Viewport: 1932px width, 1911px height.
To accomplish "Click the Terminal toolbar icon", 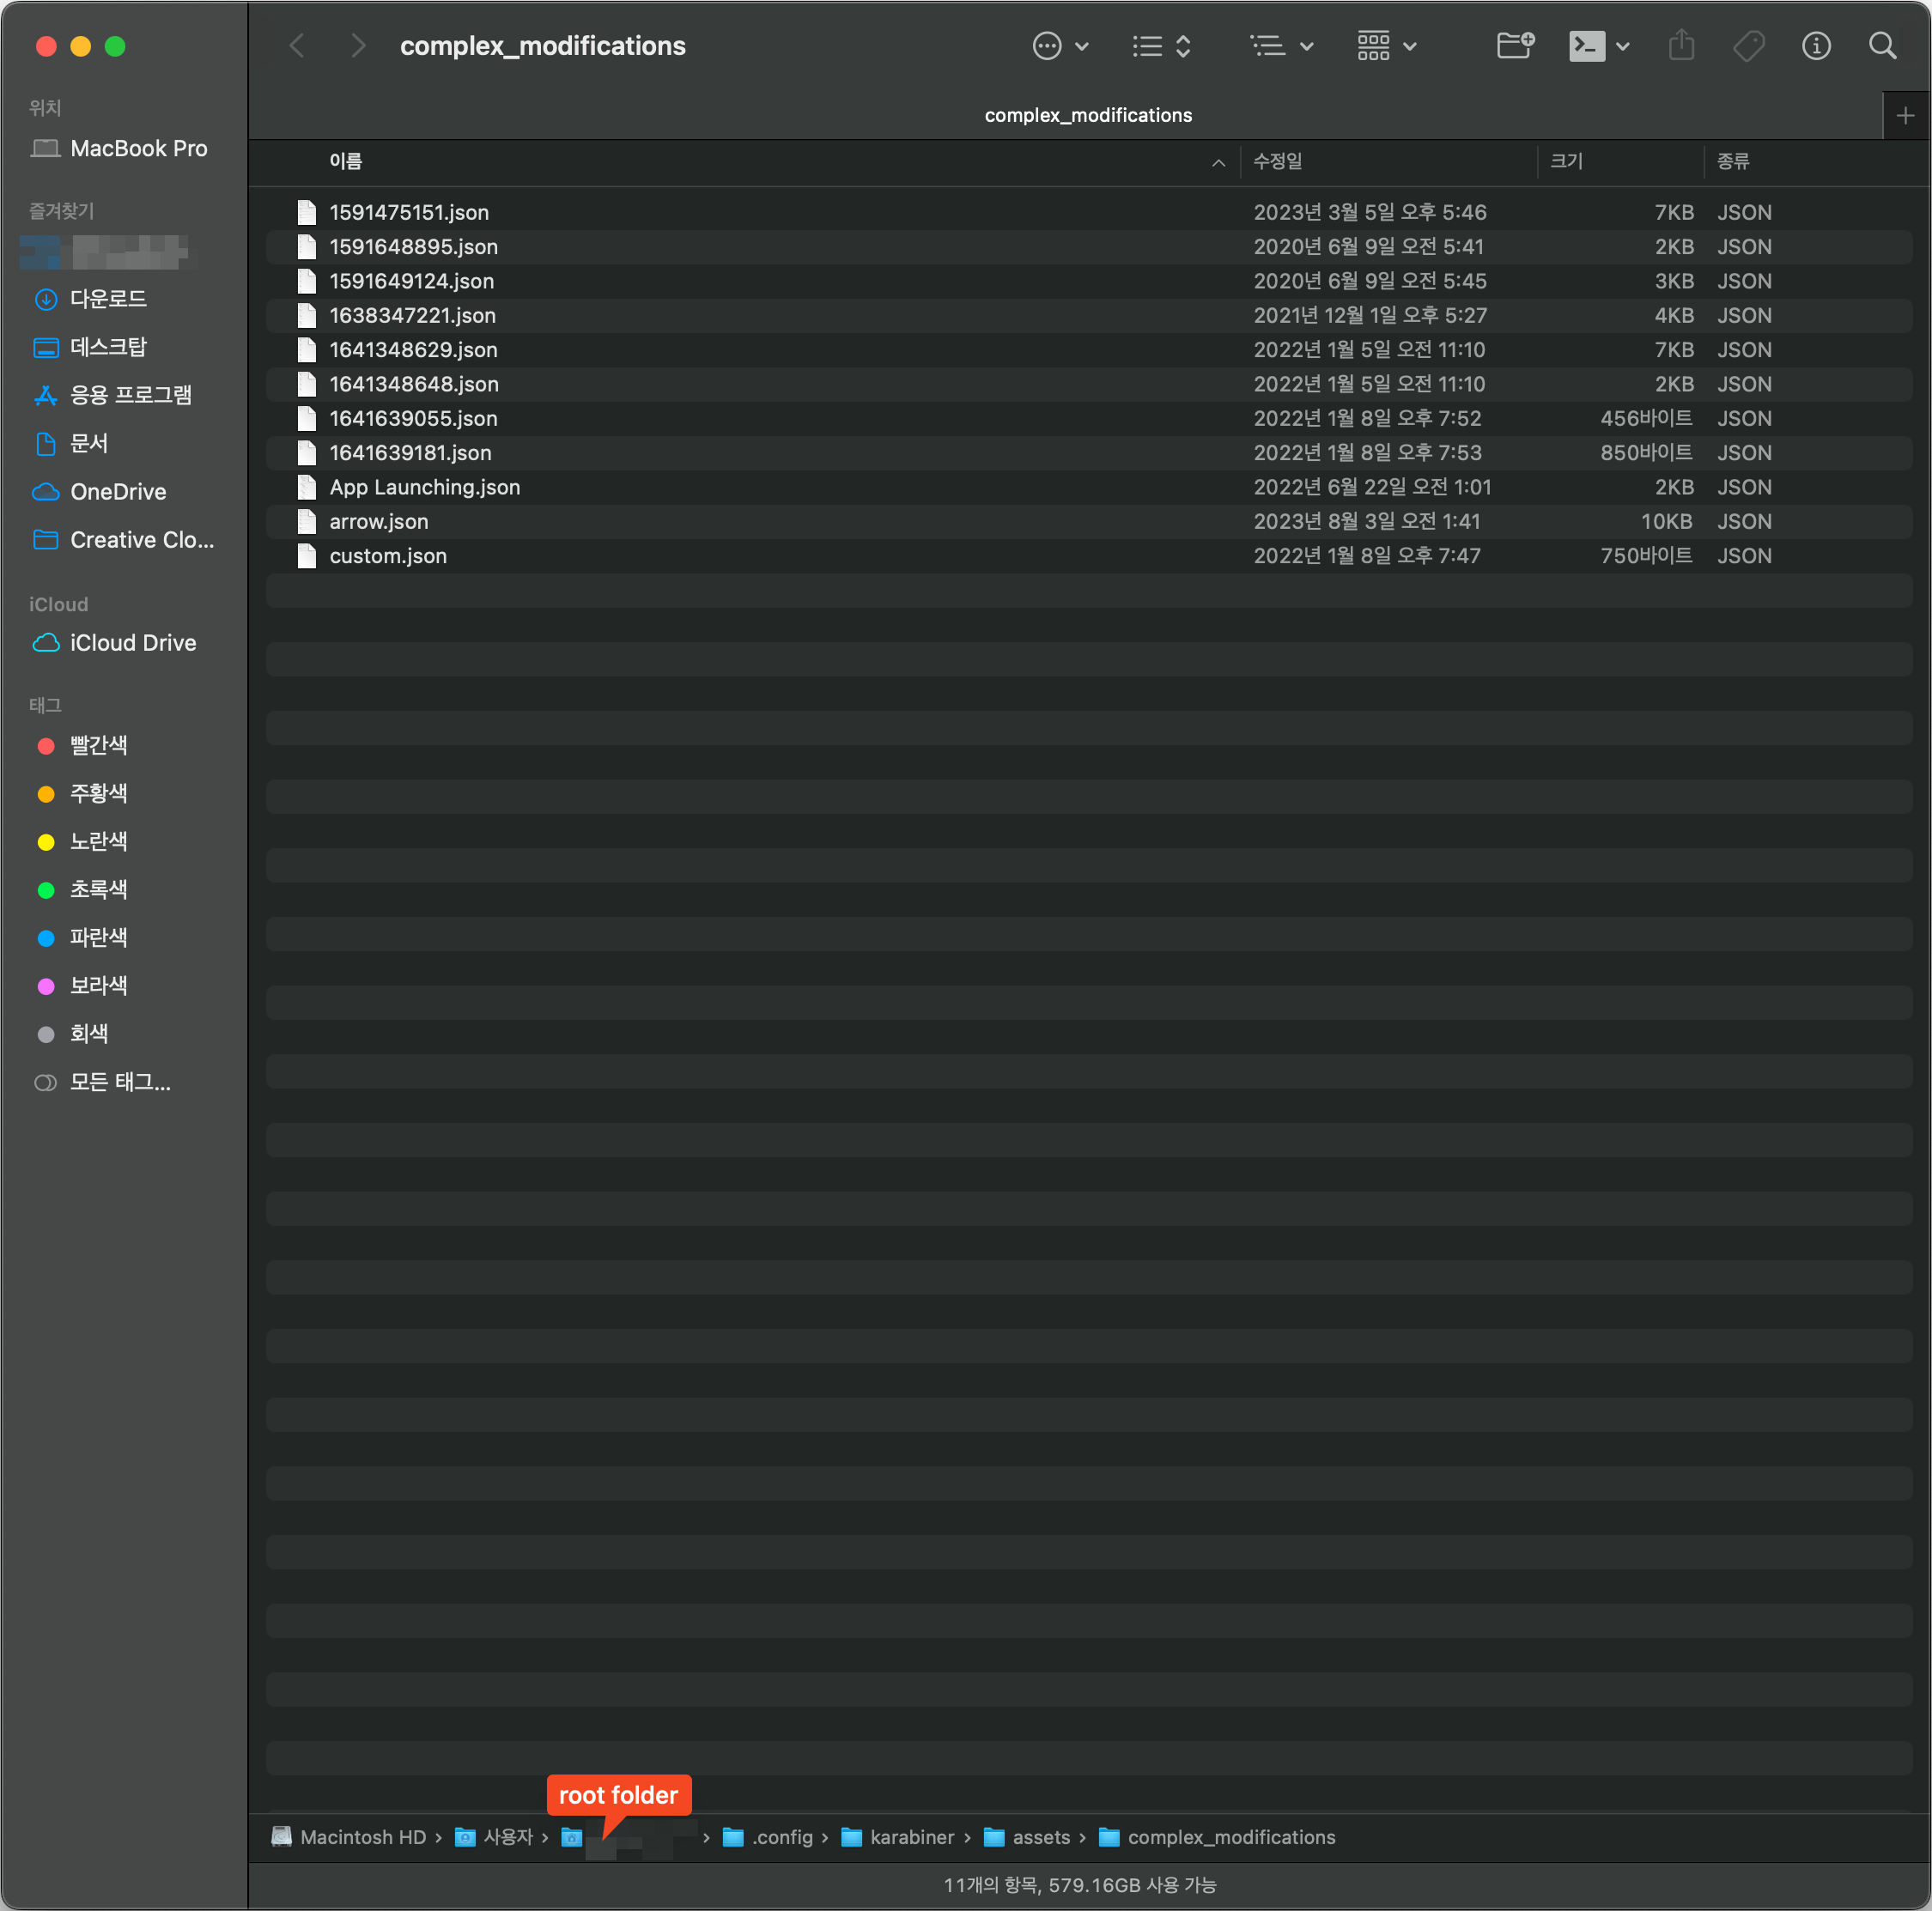I will (x=1587, y=46).
